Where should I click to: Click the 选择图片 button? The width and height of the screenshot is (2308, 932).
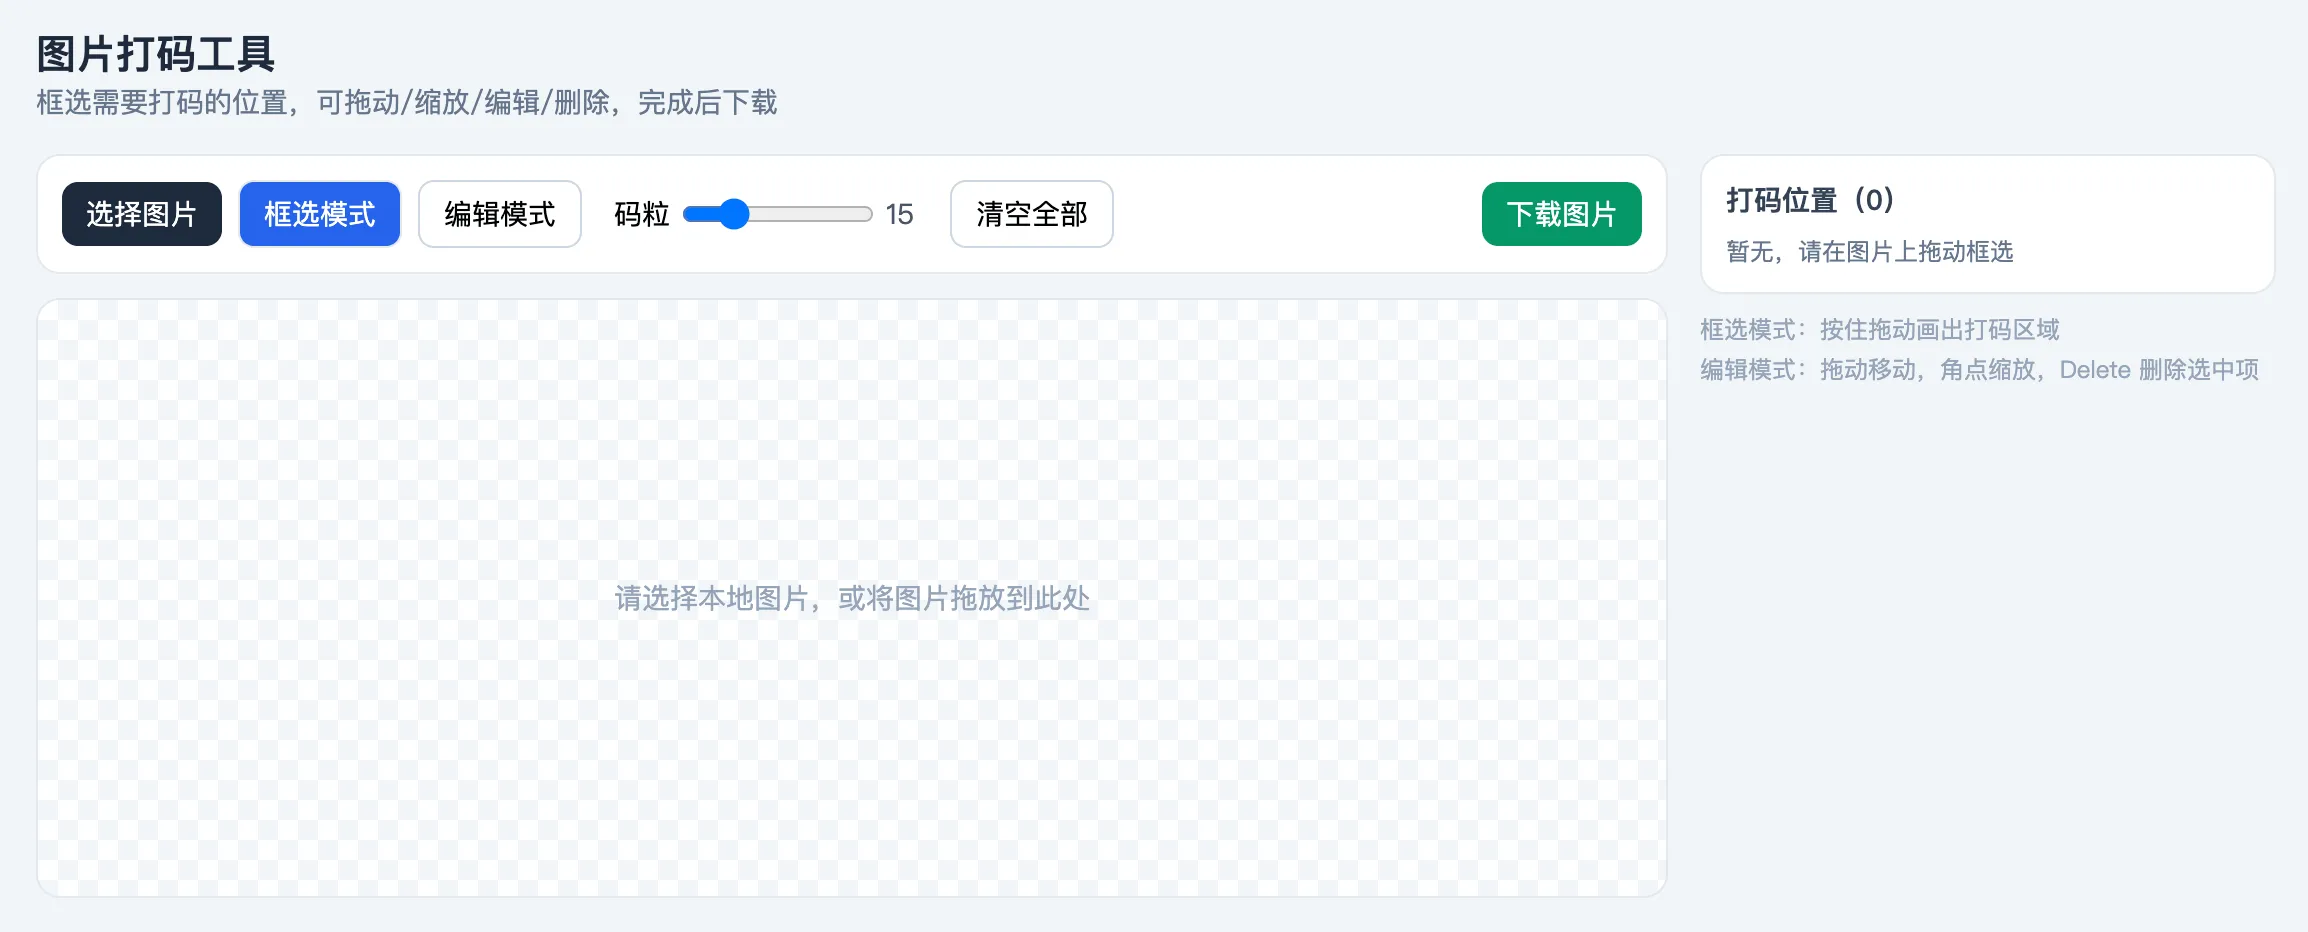coord(142,214)
